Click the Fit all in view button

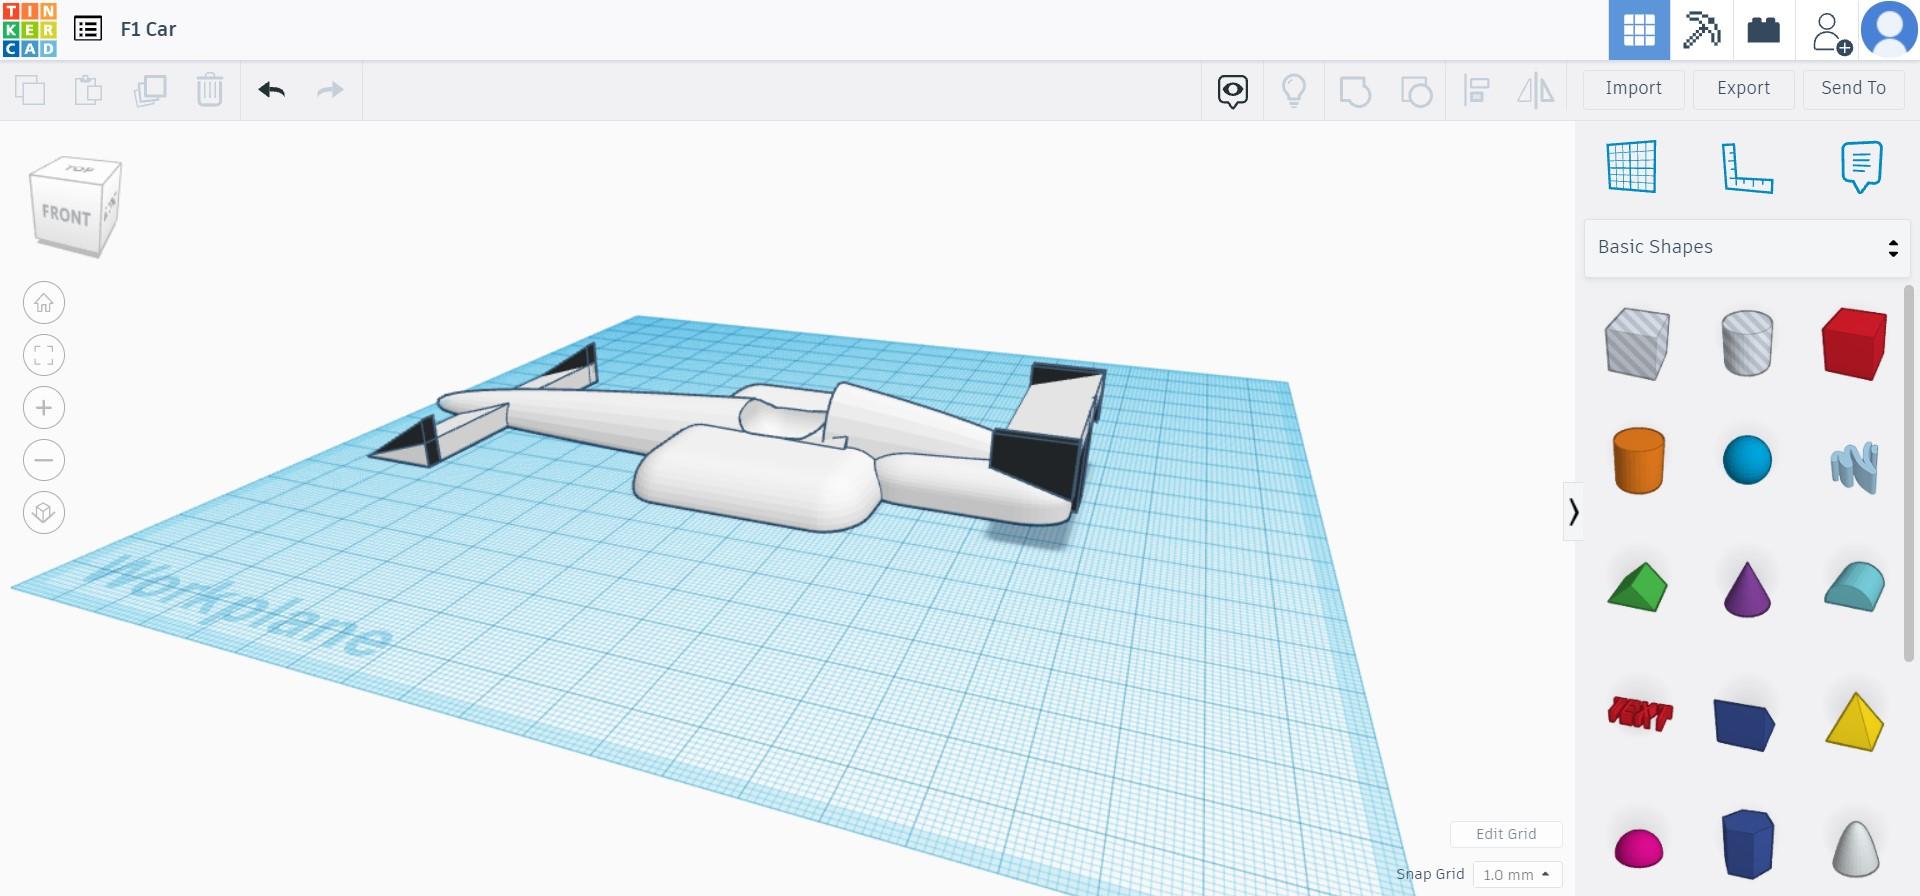point(44,355)
